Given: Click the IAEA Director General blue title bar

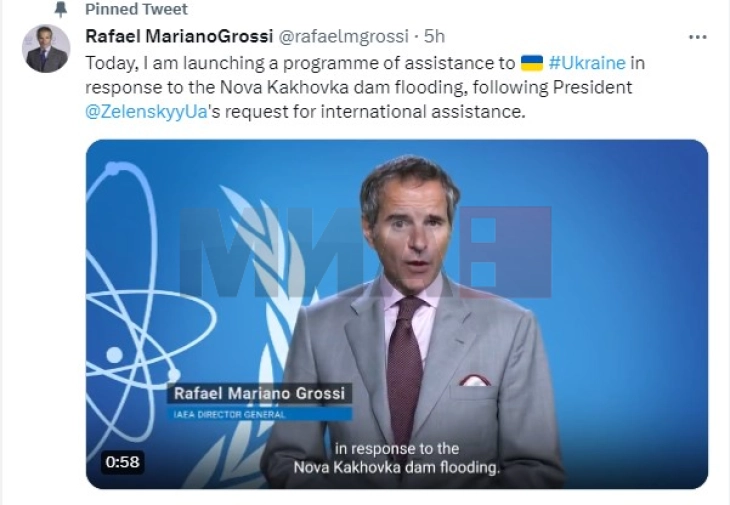Looking at the screenshot, I should (258, 413).
